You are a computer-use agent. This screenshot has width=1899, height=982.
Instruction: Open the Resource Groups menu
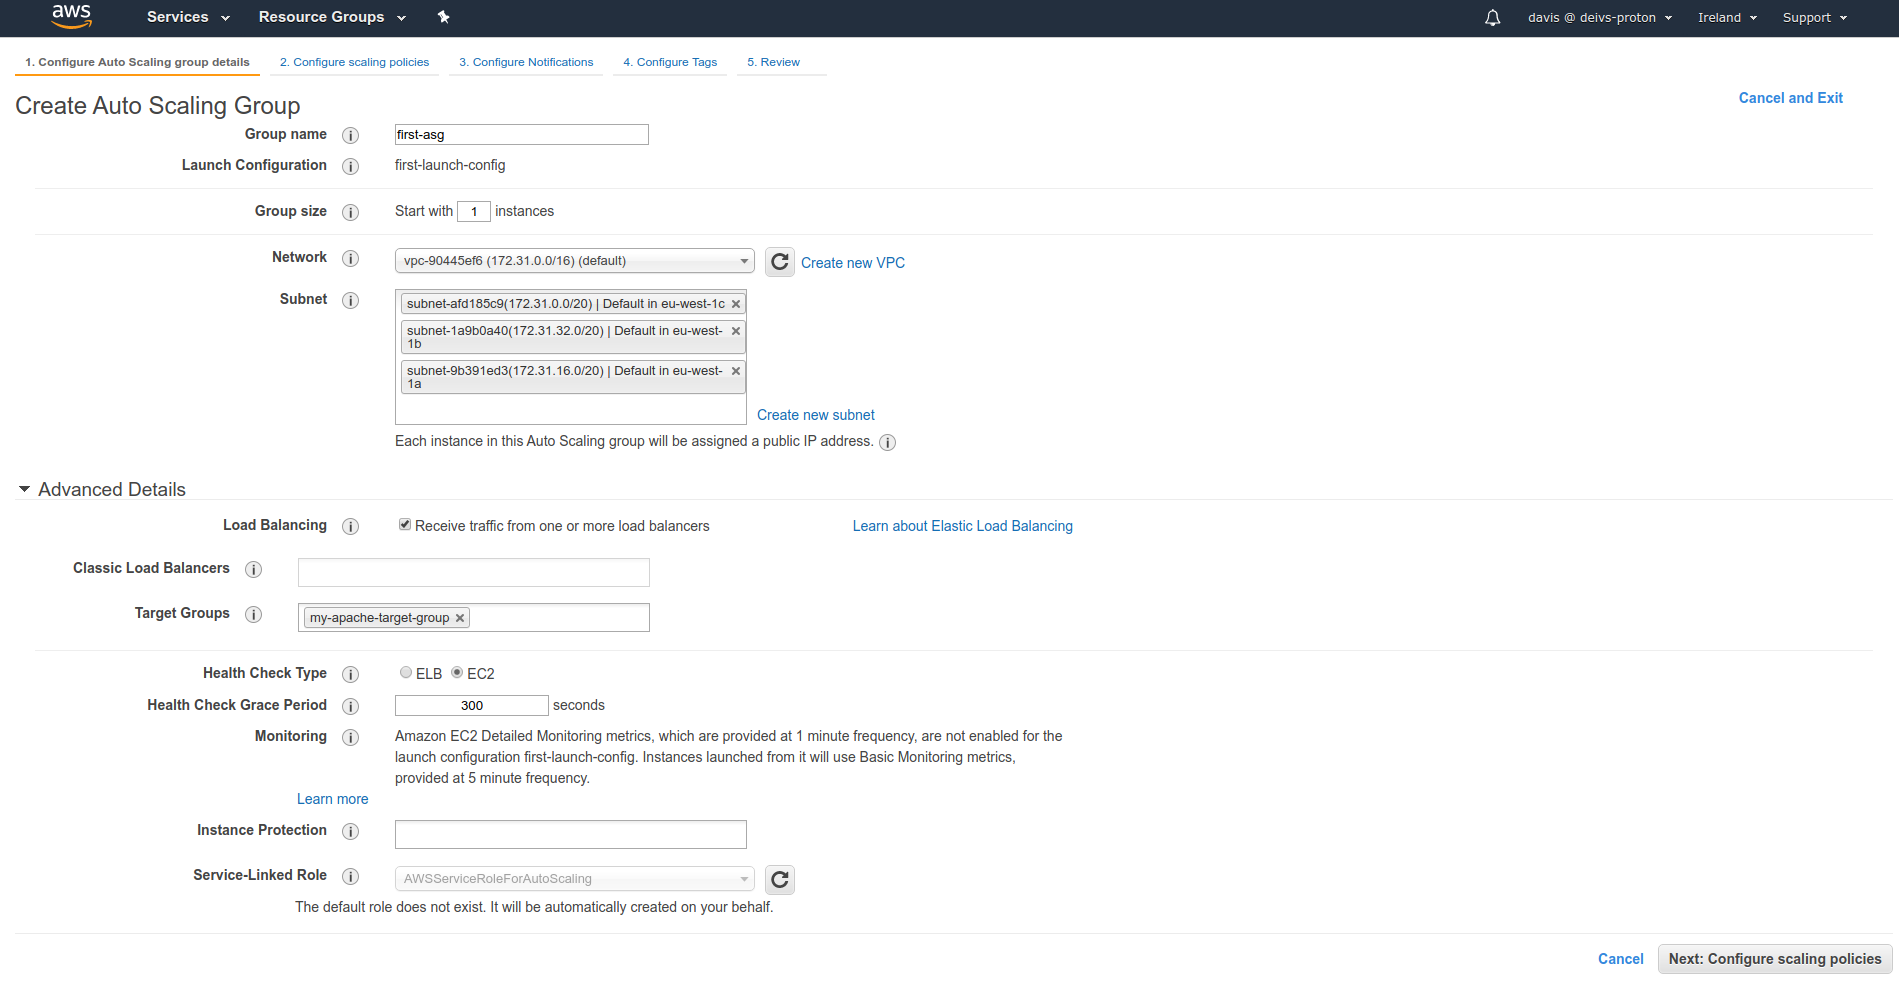pyautogui.click(x=332, y=17)
